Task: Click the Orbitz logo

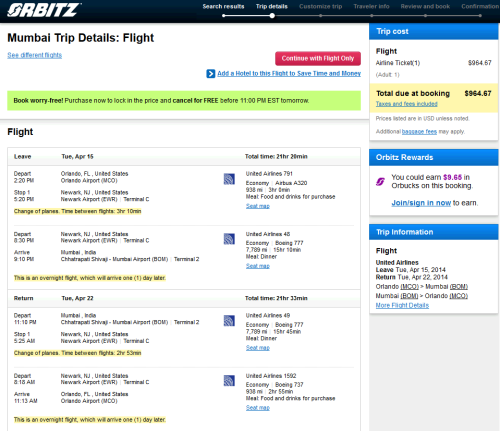Action: pos(44,9)
